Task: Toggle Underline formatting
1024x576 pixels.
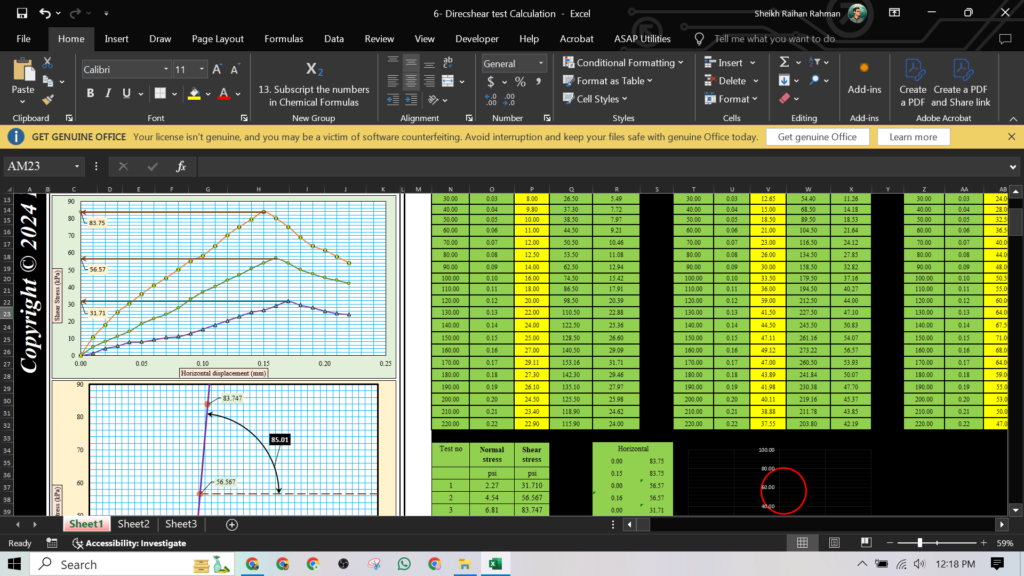Action: tap(126, 93)
